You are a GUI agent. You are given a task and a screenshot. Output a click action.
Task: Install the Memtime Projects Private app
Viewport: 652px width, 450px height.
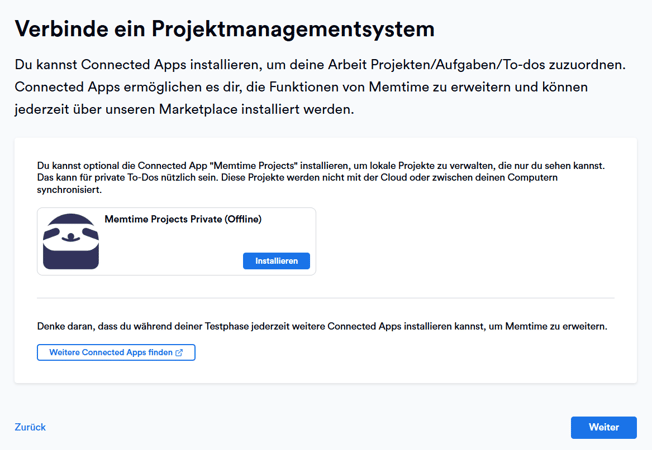[276, 261]
